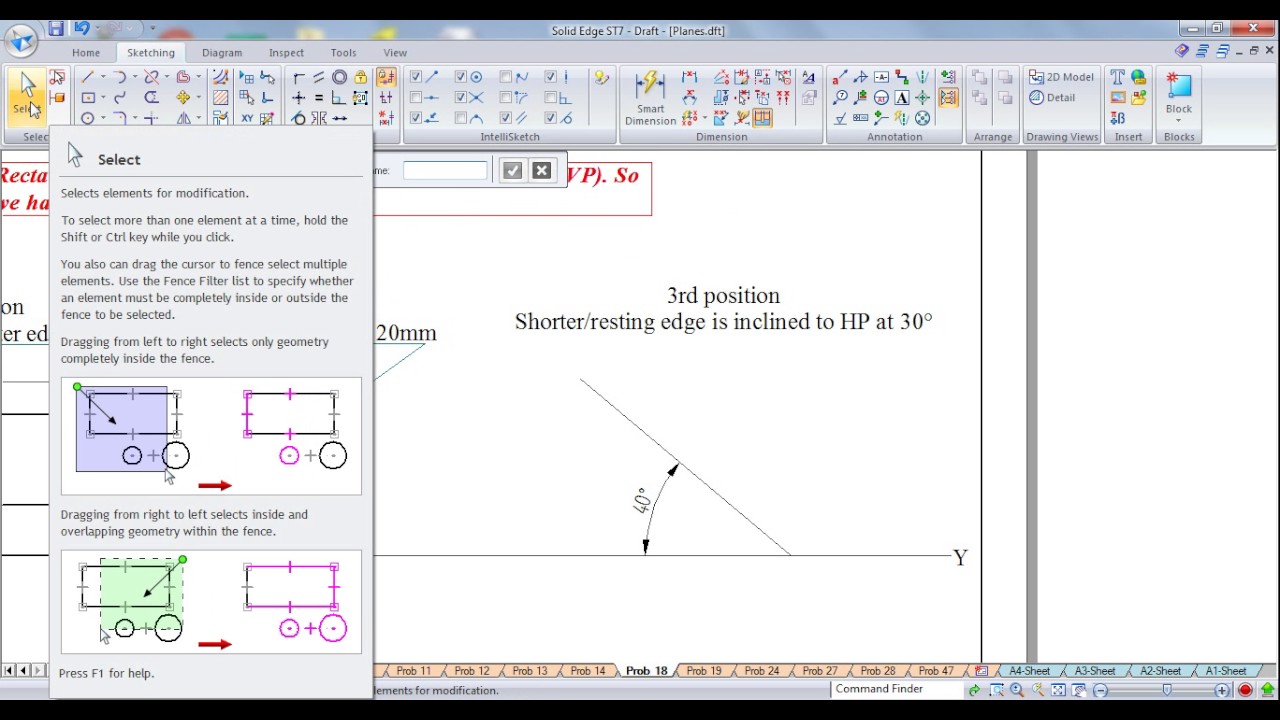
Task: Apply the Concentric relationship icon
Action: pos(339,77)
